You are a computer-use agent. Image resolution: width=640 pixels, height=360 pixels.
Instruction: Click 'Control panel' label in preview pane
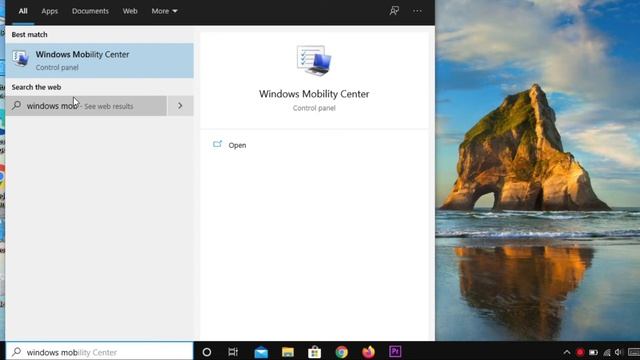pos(314,108)
